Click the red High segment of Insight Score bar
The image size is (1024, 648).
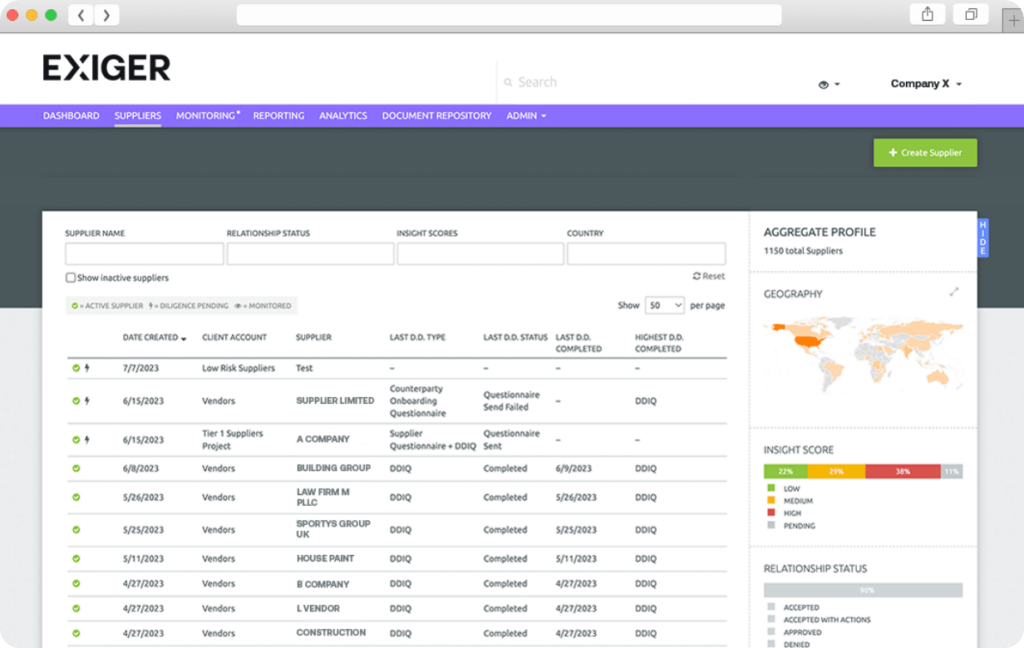click(x=902, y=471)
